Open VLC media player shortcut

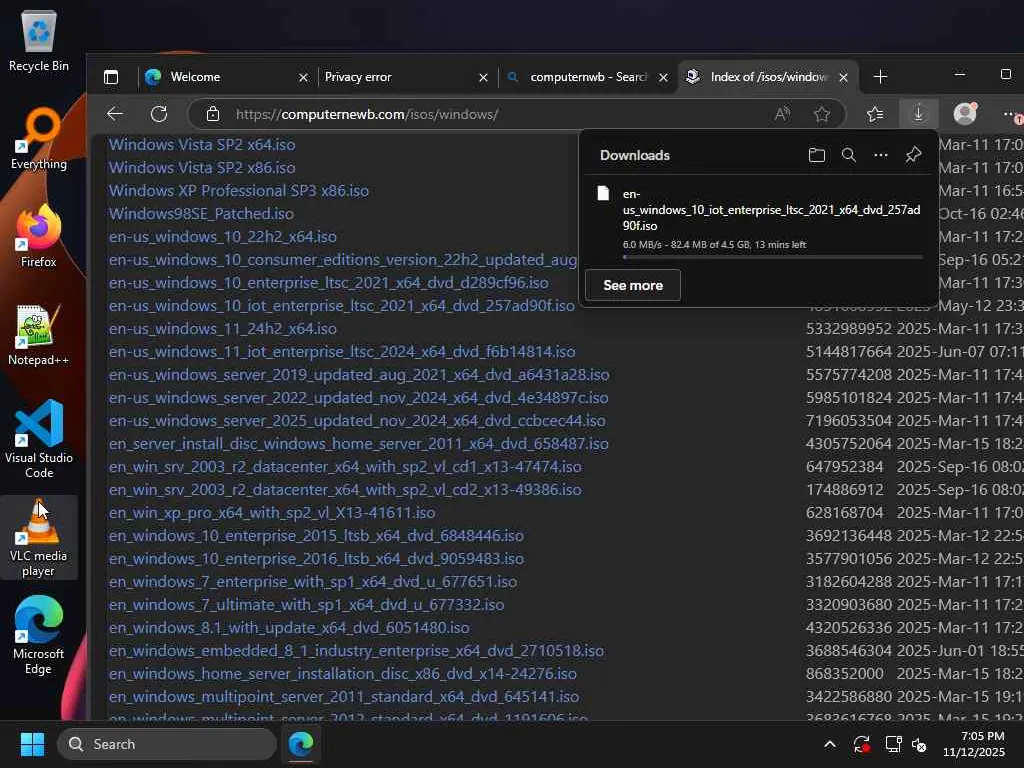click(x=39, y=538)
